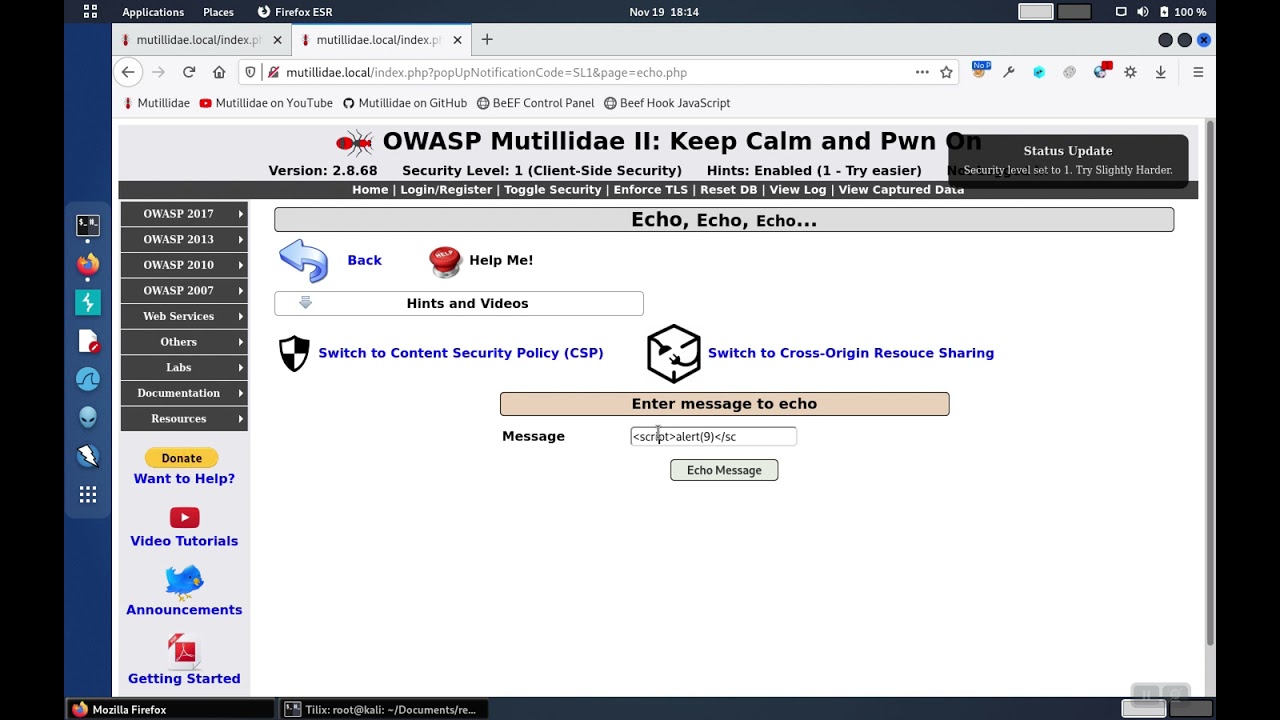This screenshot has height=720, width=1280.
Task: Click into the Message input field
Action: [713, 436]
